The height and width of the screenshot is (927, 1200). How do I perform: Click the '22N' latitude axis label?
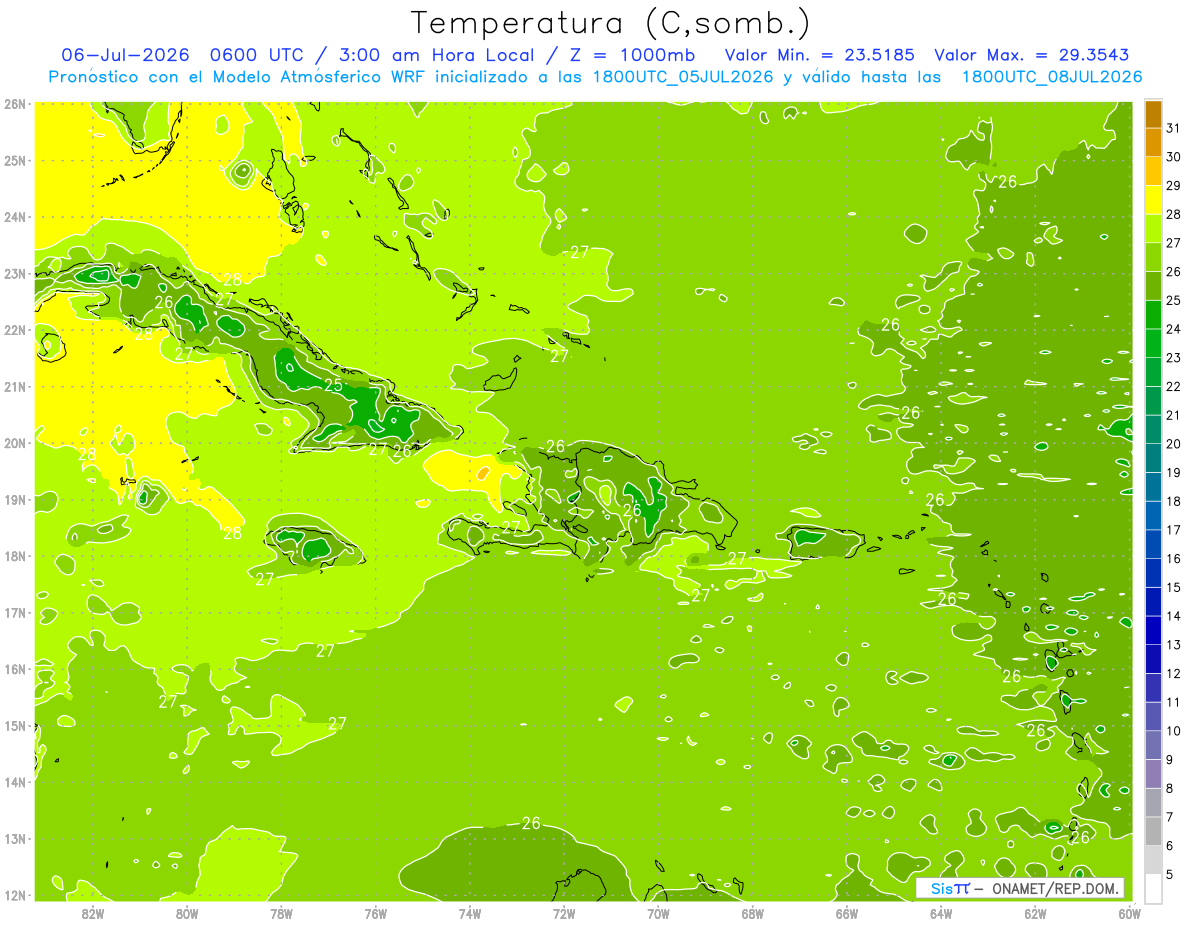tap(15, 330)
